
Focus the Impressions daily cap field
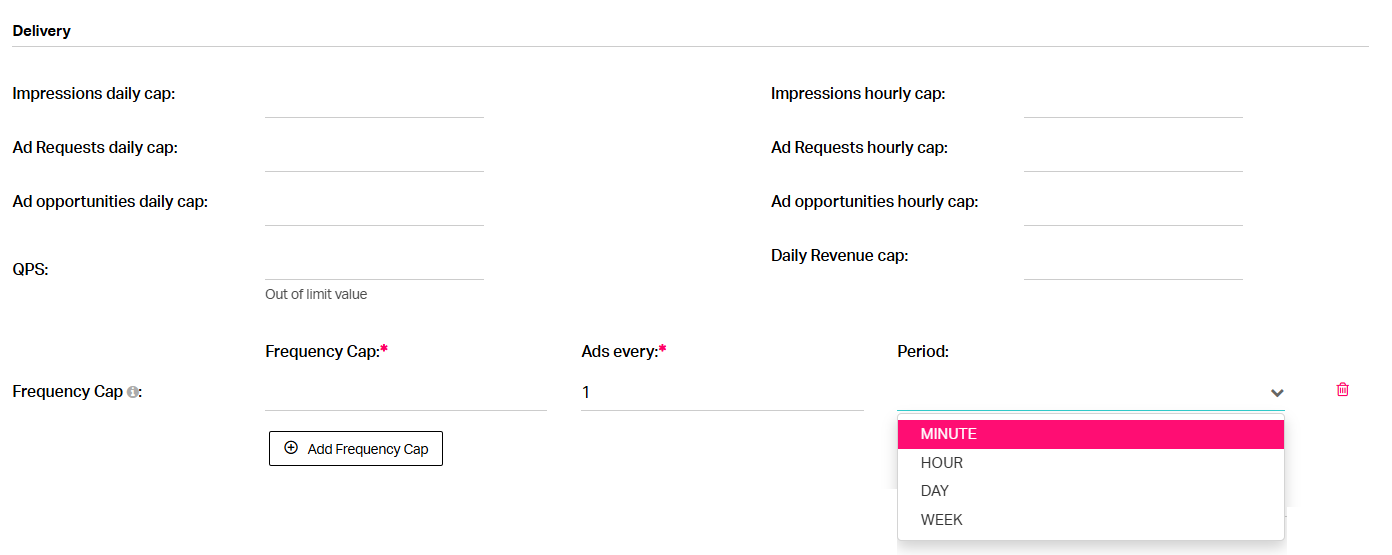[374, 100]
